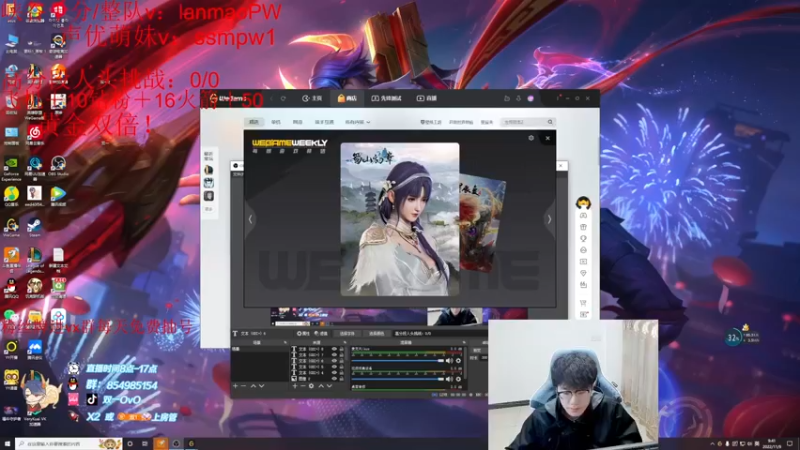Remove the selected source in OBS

303,386
